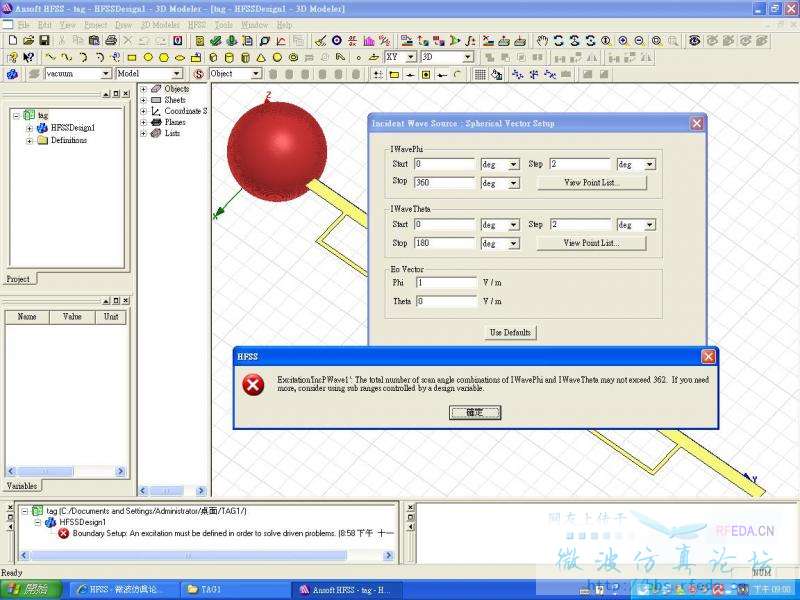
Task: Expand the Sheets node in model tree
Action: click(143, 100)
